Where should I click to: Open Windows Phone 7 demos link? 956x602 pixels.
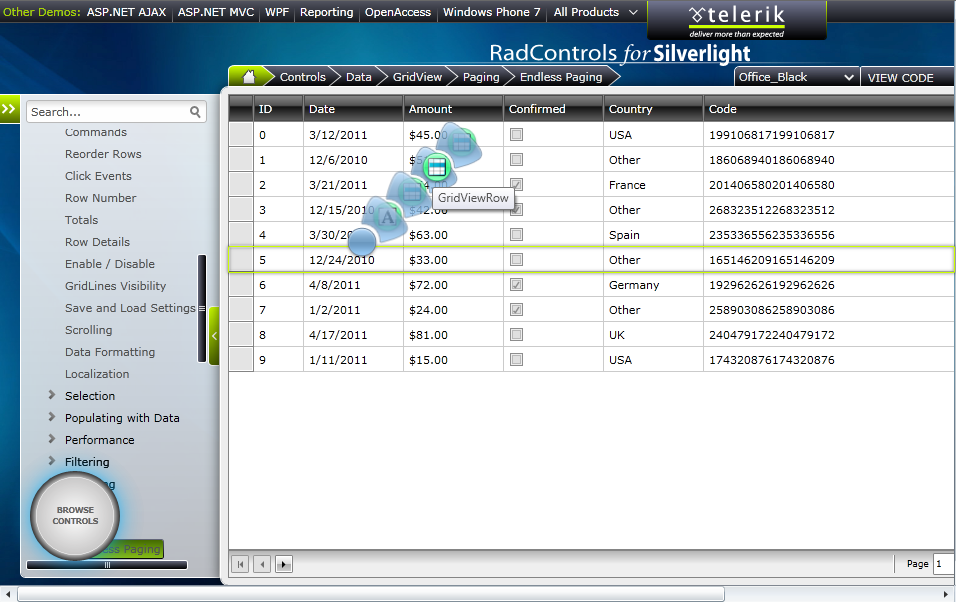[491, 12]
